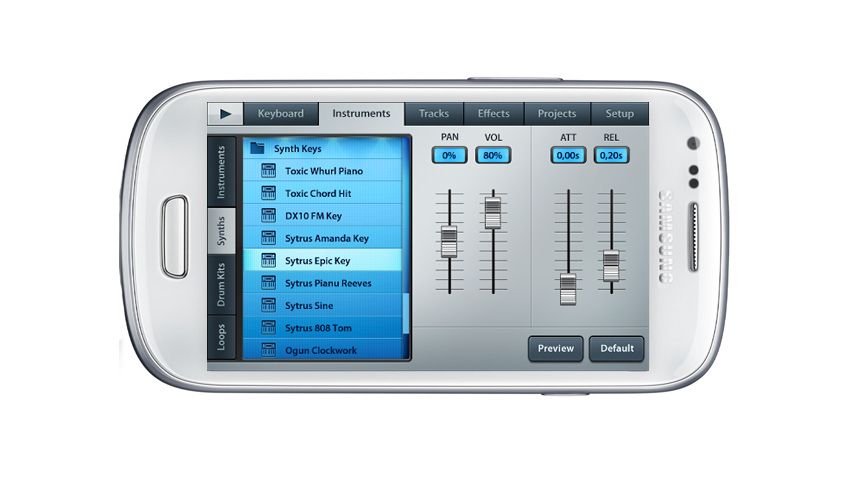Viewport: 850px width, 478px height.
Task: Switch to the Keyboard tab
Action: pyautogui.click(x=281, y=114)
